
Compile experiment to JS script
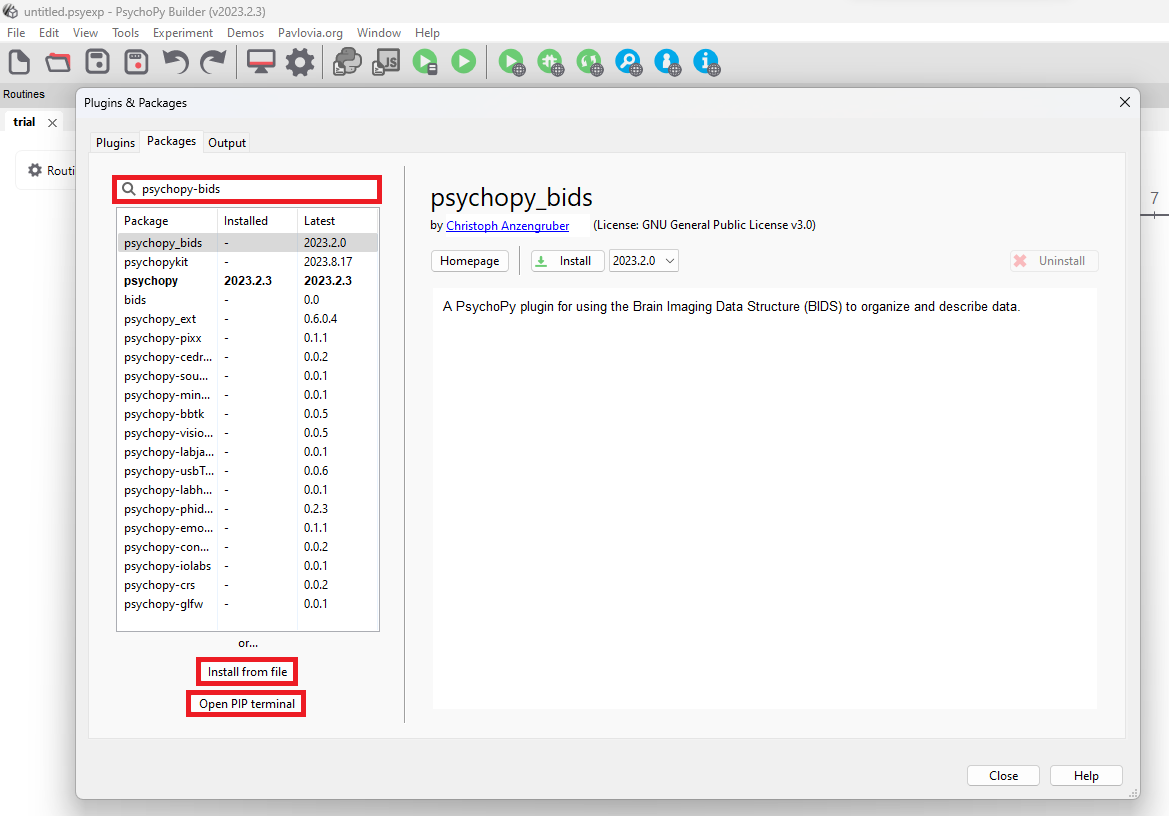pyautogui.click(x=386, y=62)
